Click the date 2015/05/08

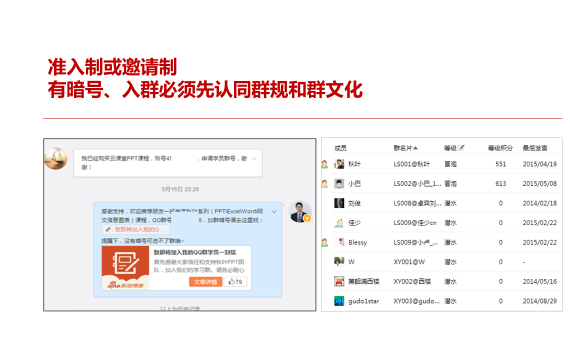pos(540,184)
